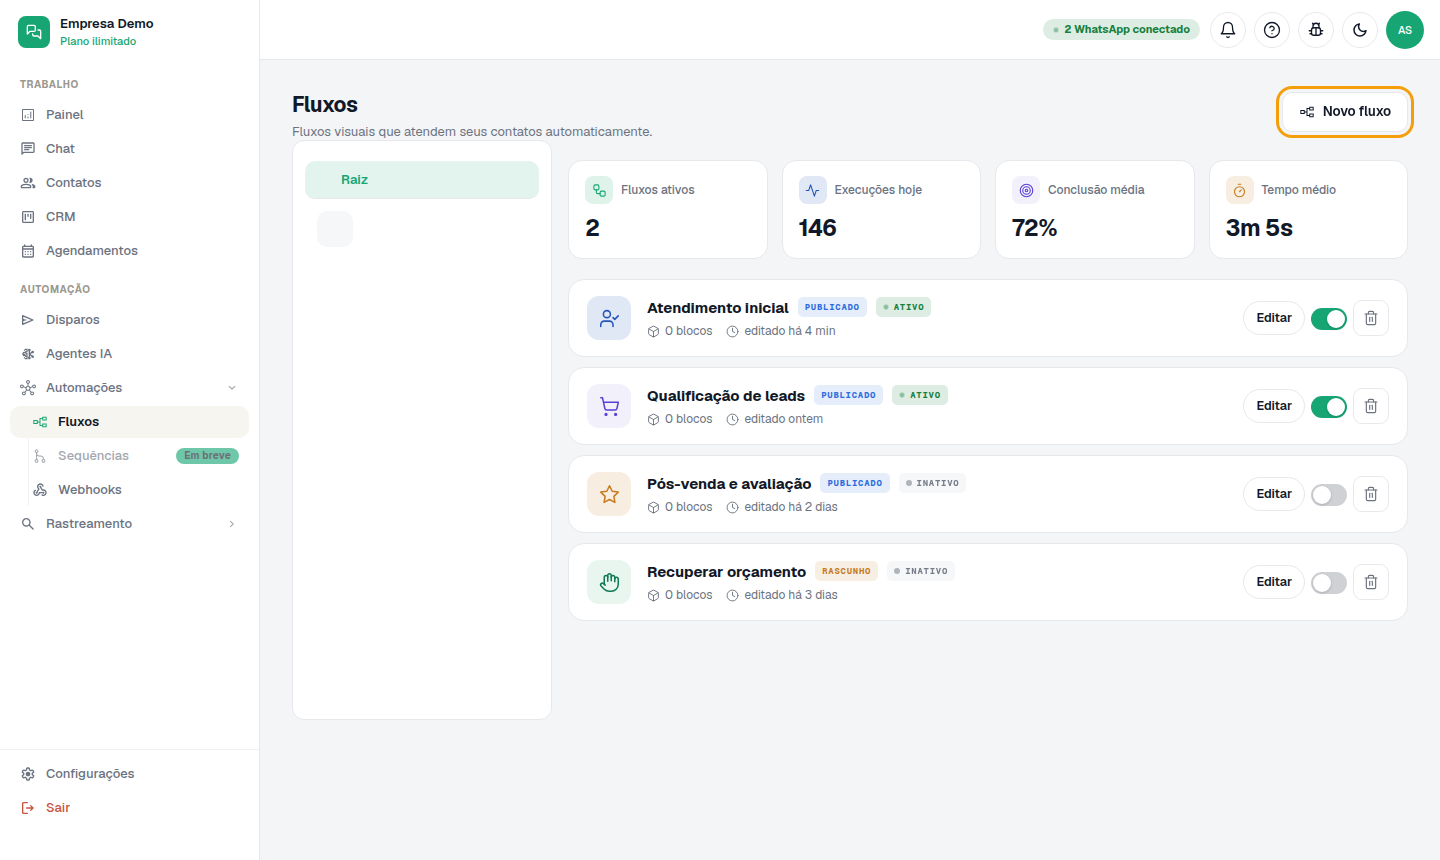Click the Empresa Demo logo icon

point(34,32)
